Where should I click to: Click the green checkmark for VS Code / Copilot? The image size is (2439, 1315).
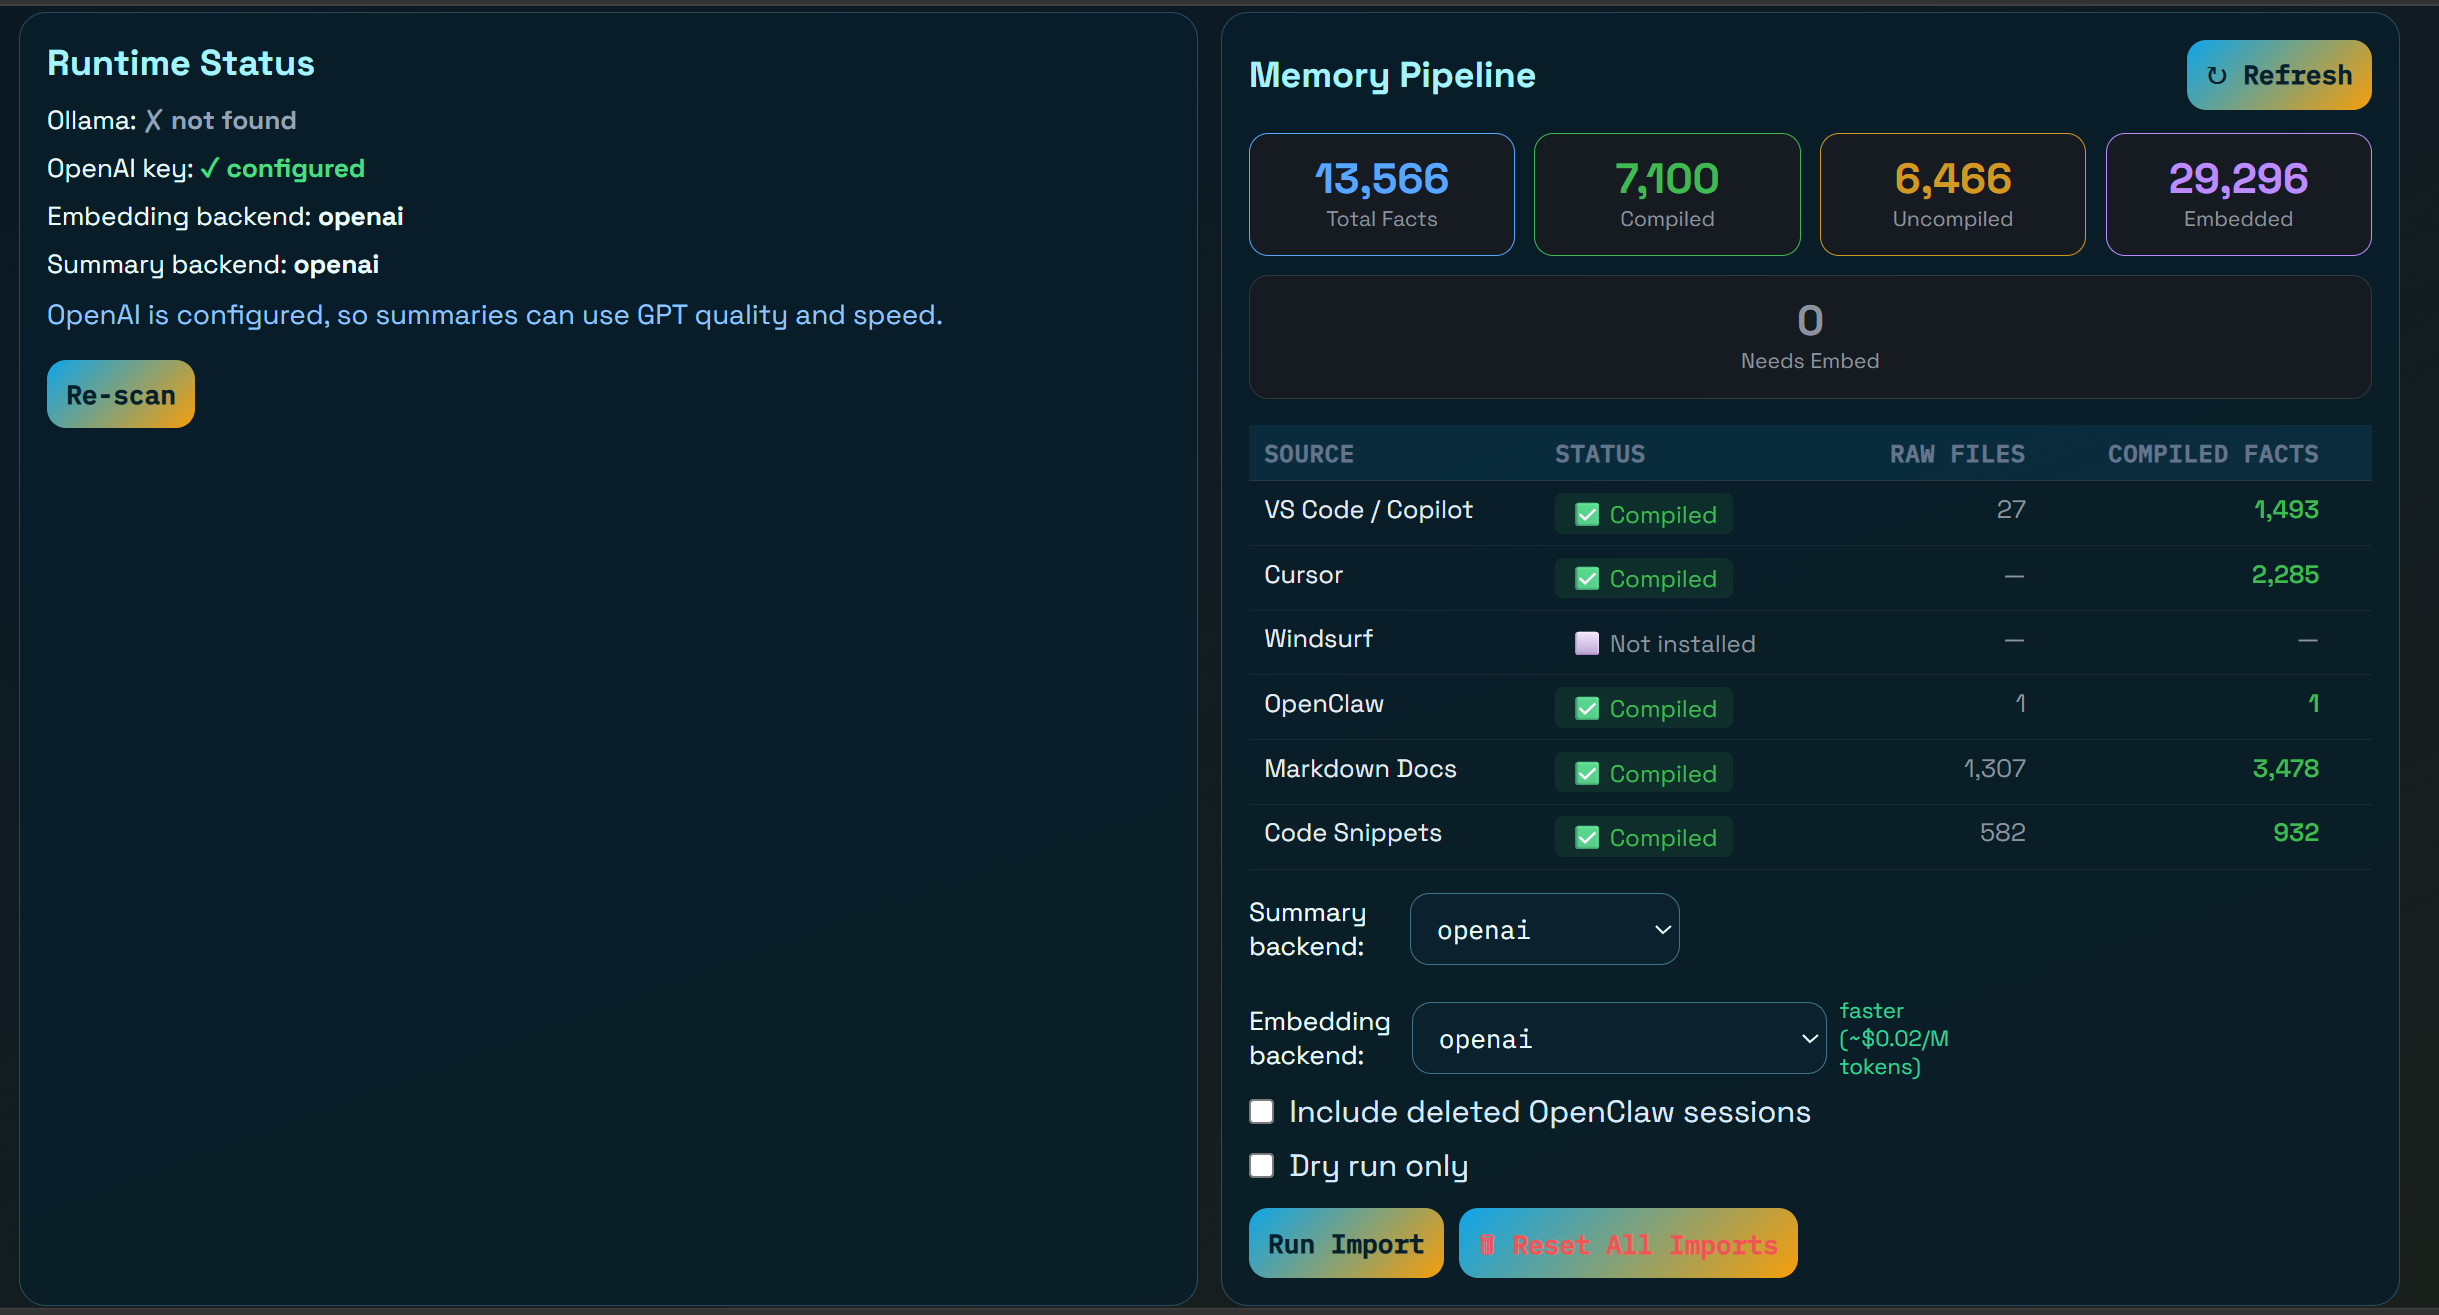click(x=1585, y=514)
